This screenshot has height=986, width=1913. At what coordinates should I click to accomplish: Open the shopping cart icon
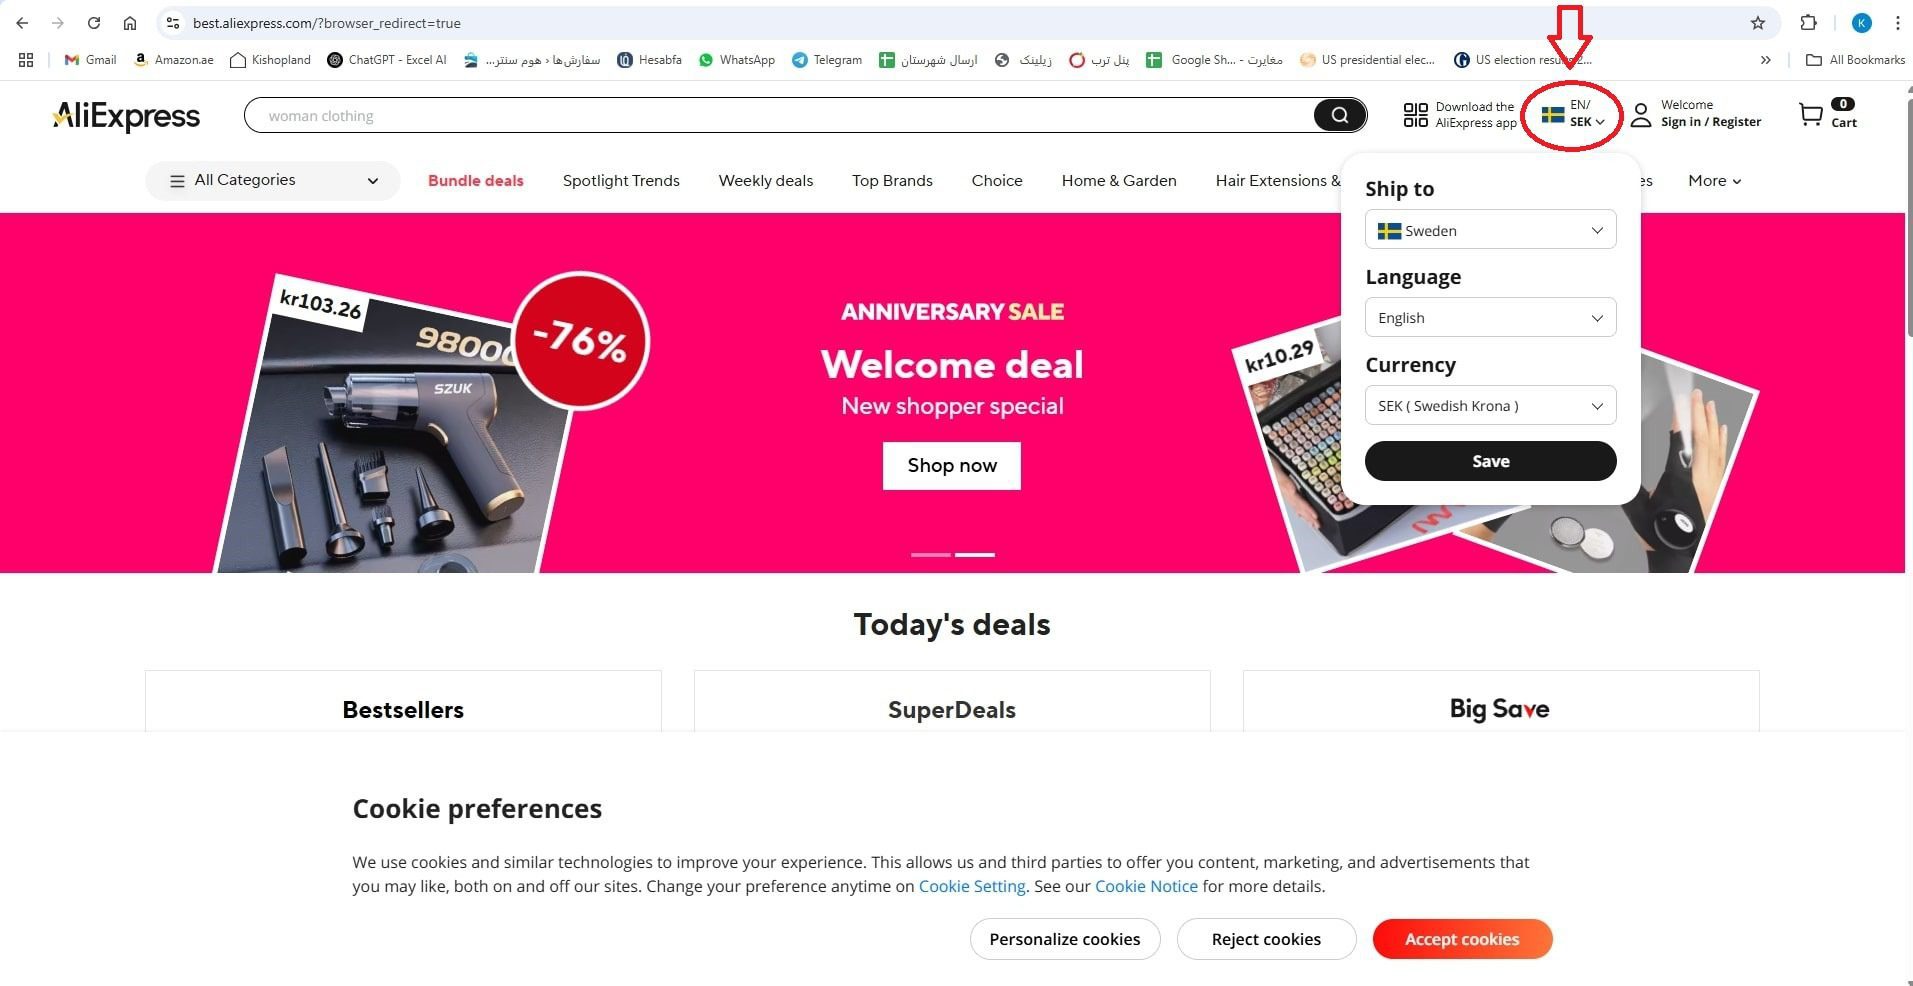click(x=1810, y=115)
